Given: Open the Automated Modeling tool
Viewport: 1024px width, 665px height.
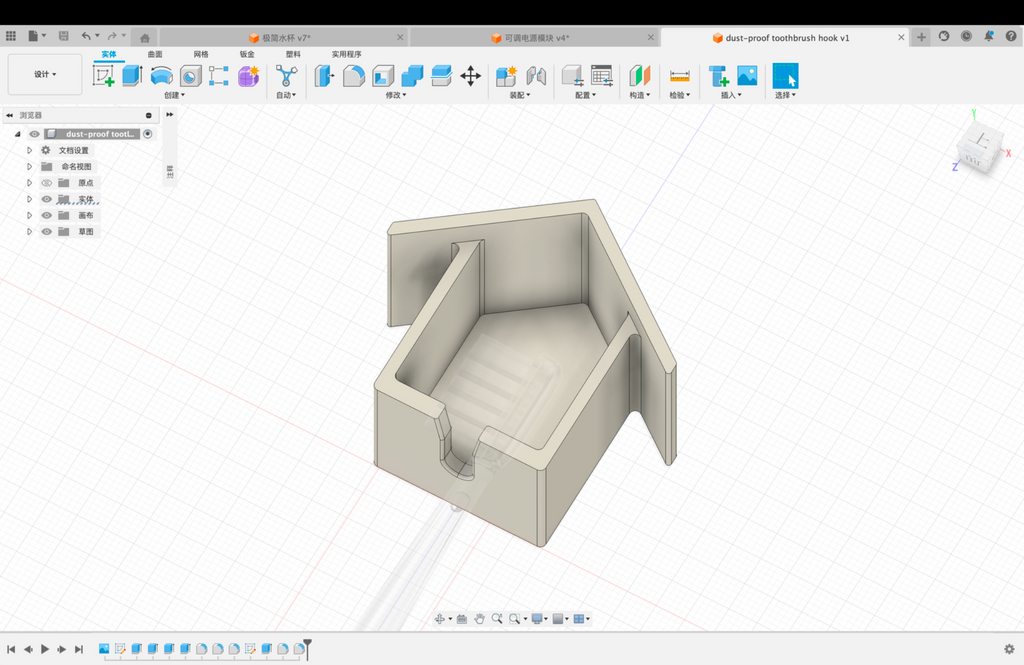Looking at the screenshot, I should pyautogui.click(x=286, y=76).
